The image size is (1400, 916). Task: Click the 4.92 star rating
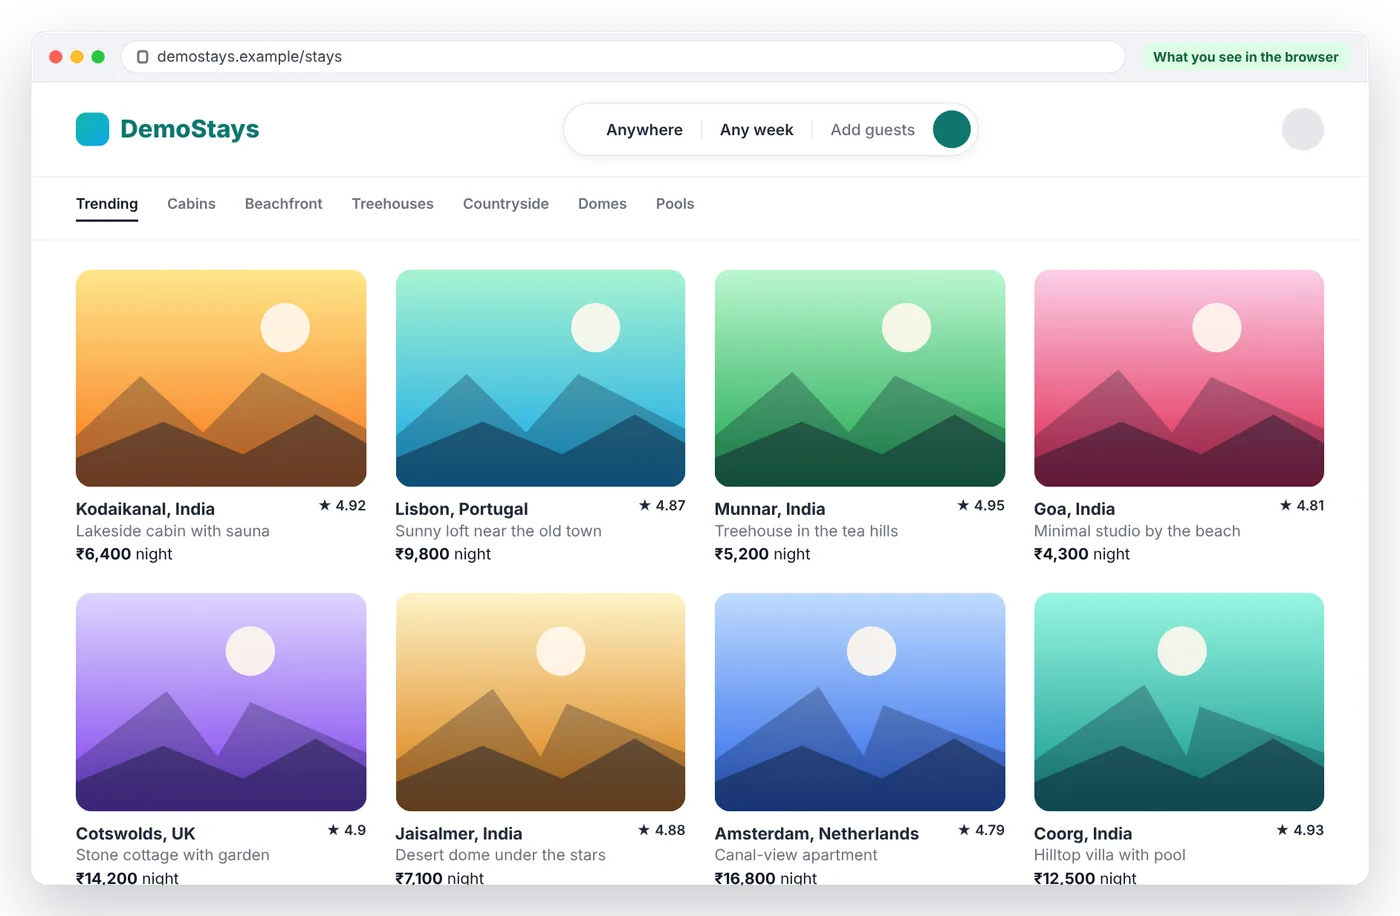coord(342,506)
